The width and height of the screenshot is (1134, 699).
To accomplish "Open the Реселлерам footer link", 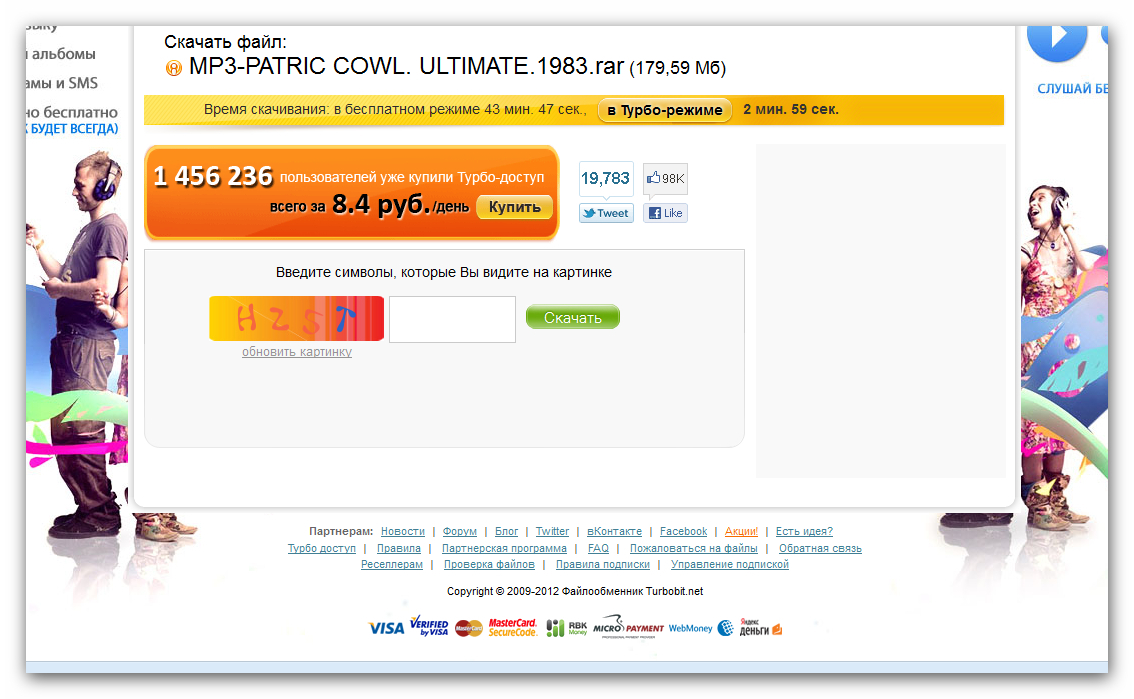I will click(x=392, y=565).
